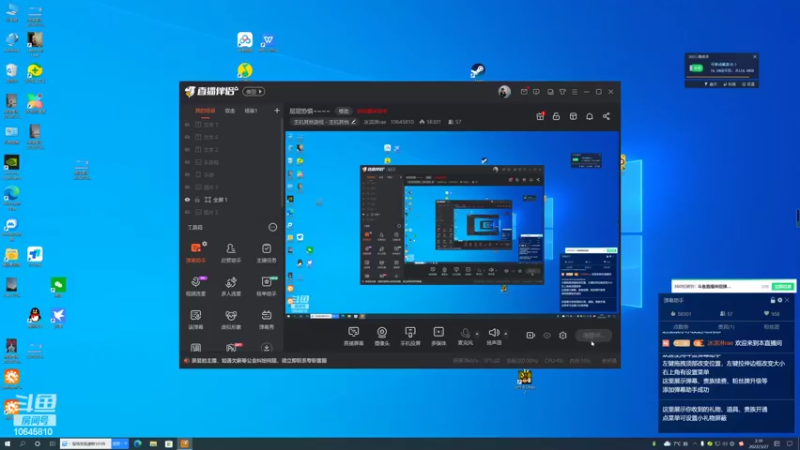The width and height of the screenshot is (800, 450).
Task: Click the funnel filter icon in the title bar
Action: pos(562,92)
